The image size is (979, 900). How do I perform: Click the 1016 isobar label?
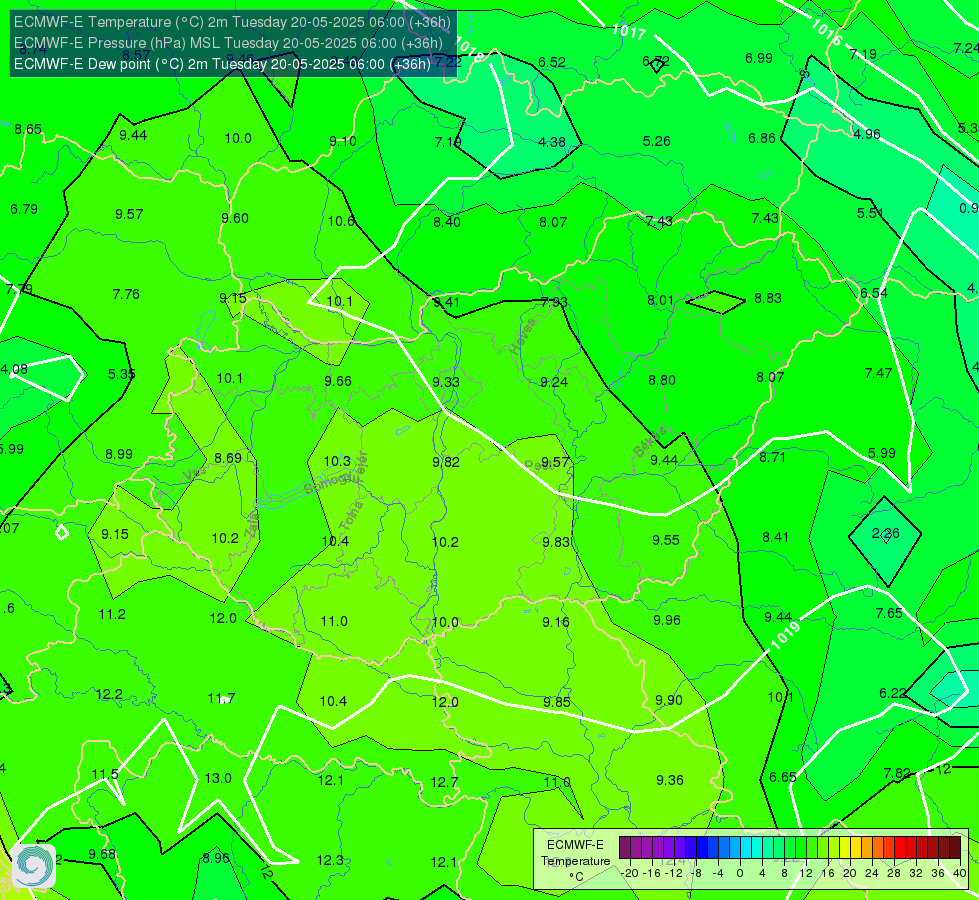(827, 31)
